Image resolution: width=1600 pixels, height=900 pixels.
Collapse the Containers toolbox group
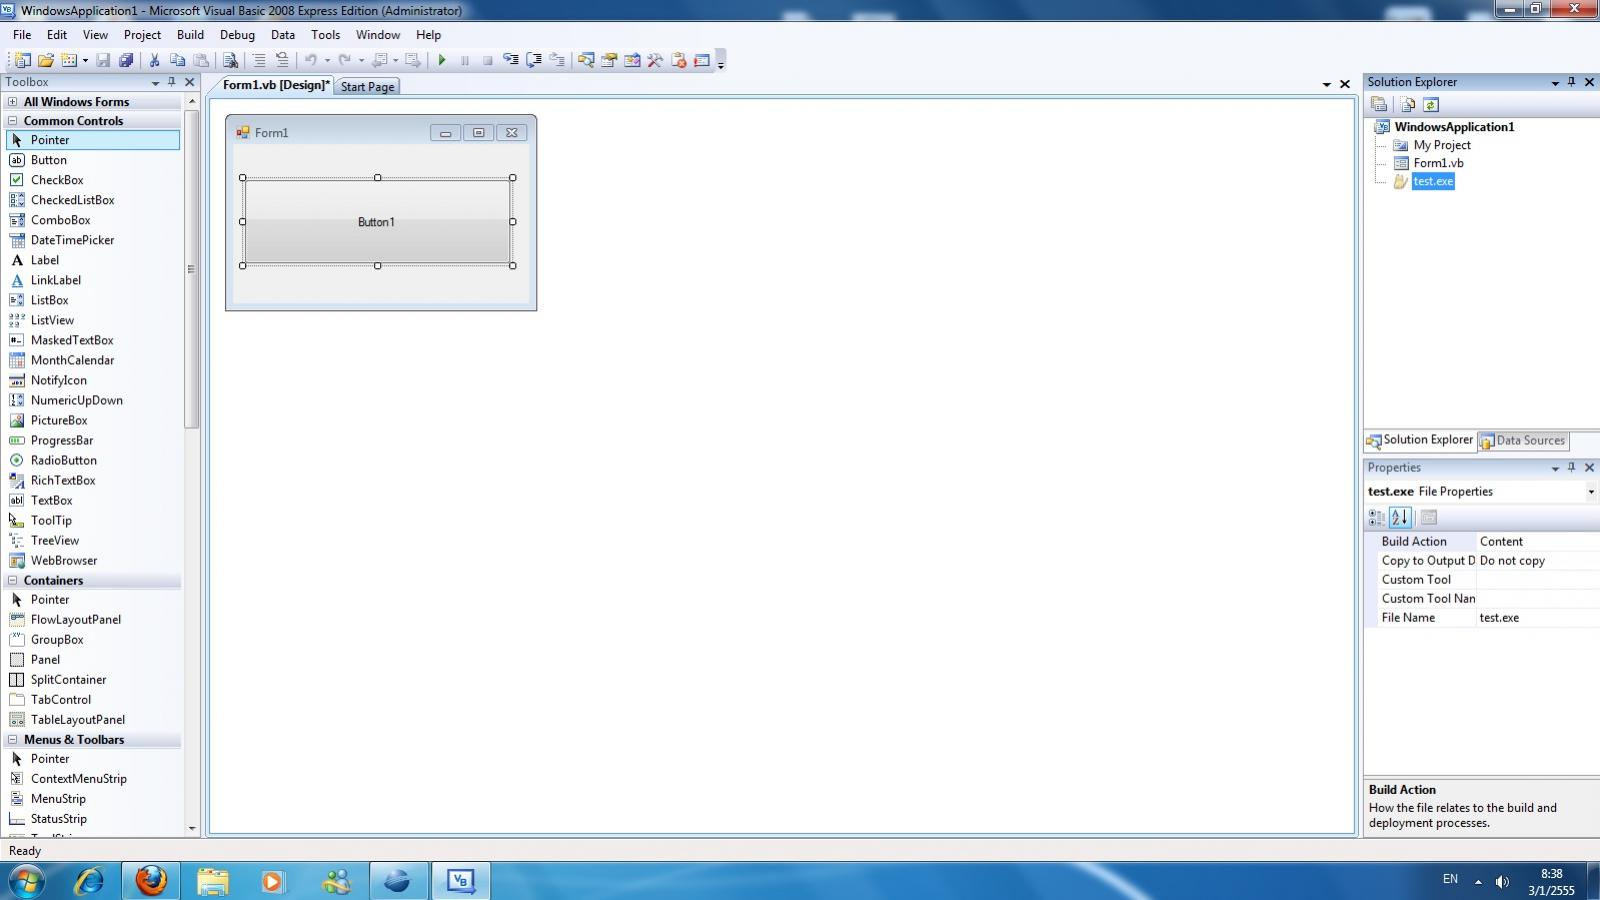coord(12,580)
